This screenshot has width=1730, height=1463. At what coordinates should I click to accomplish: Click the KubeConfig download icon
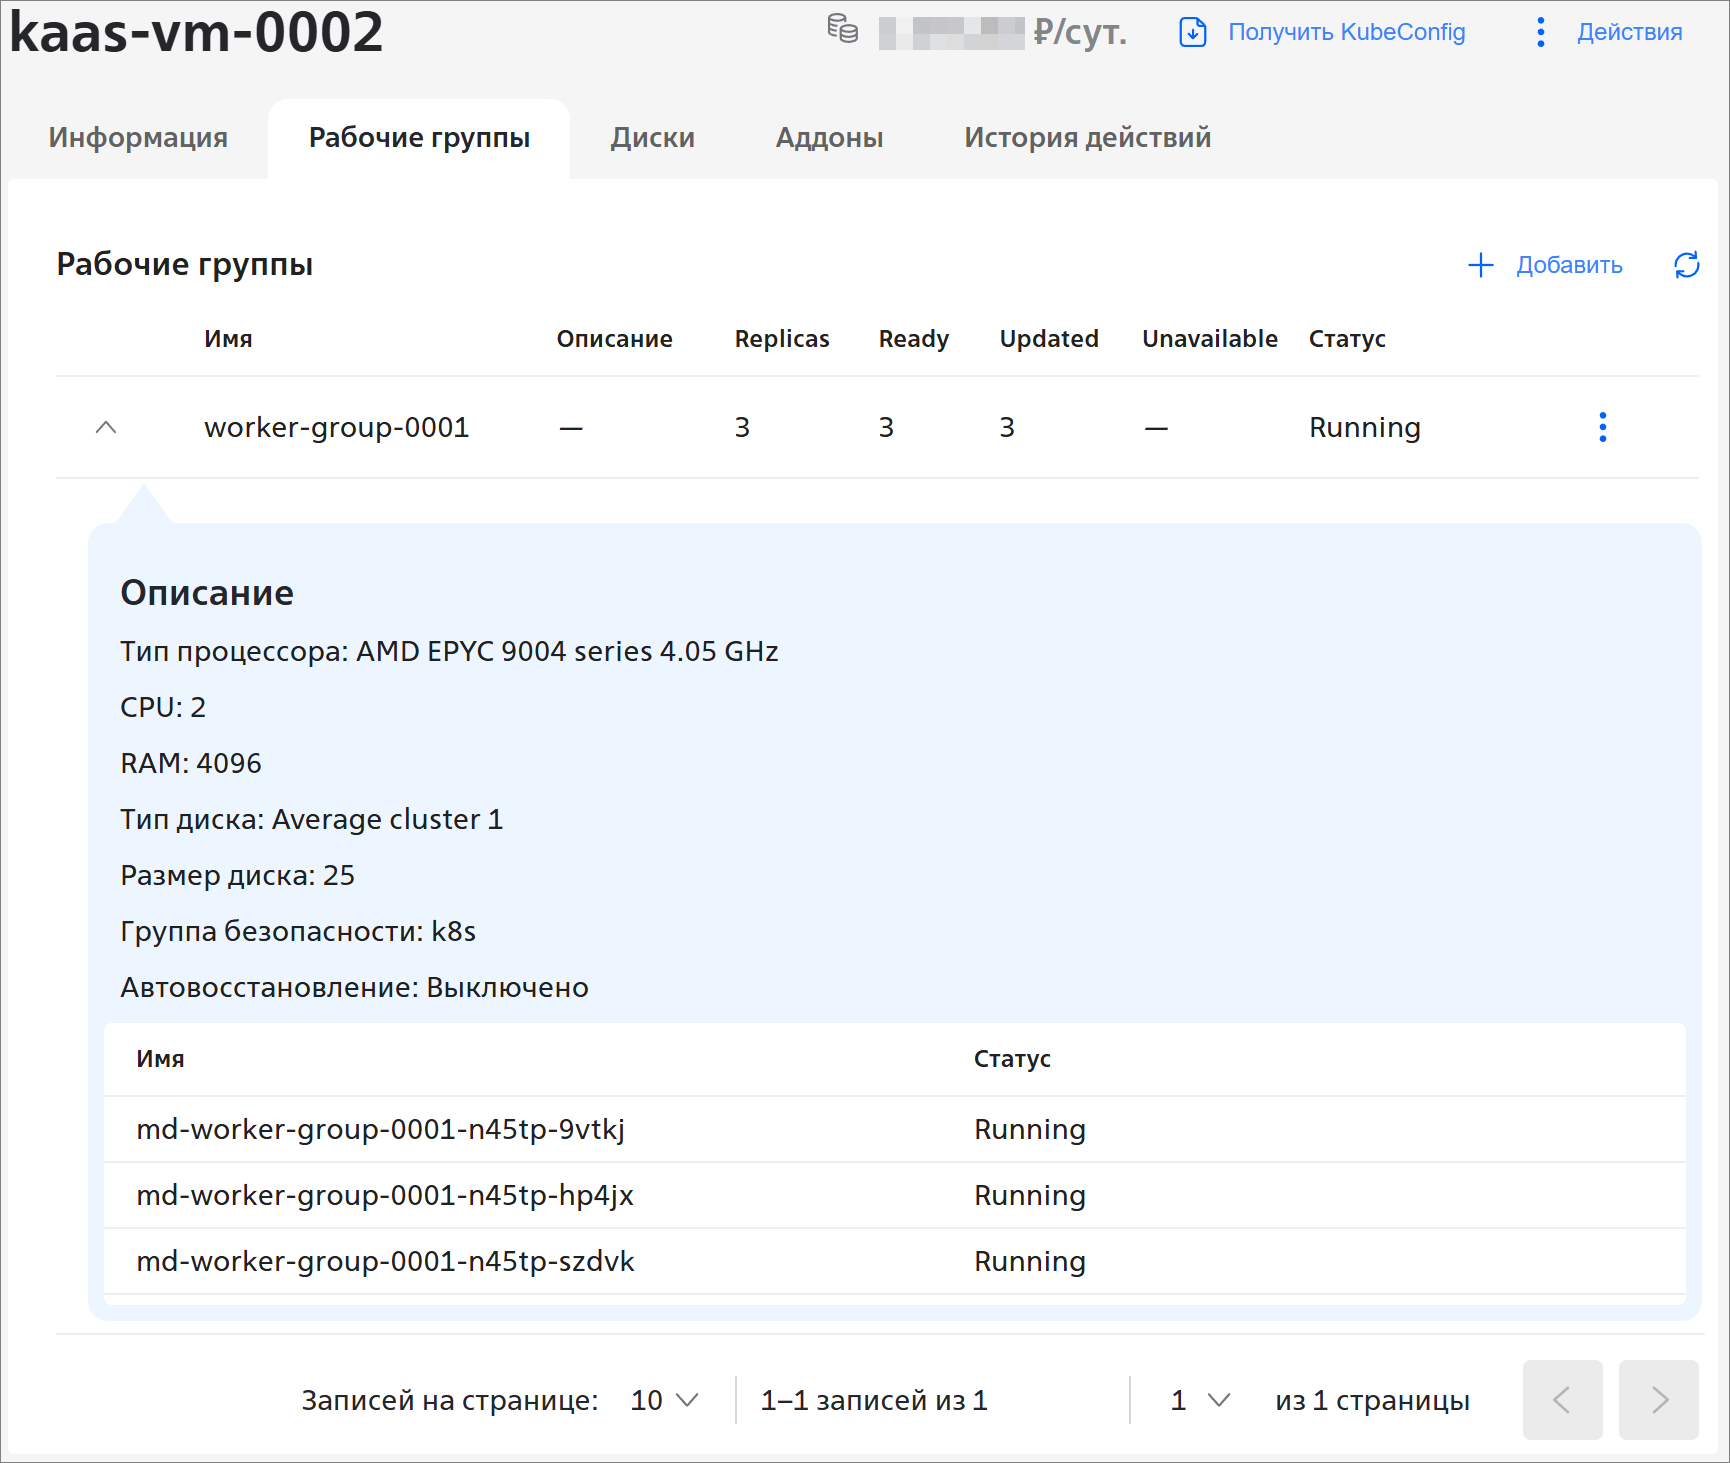[x=1192, y=32]
